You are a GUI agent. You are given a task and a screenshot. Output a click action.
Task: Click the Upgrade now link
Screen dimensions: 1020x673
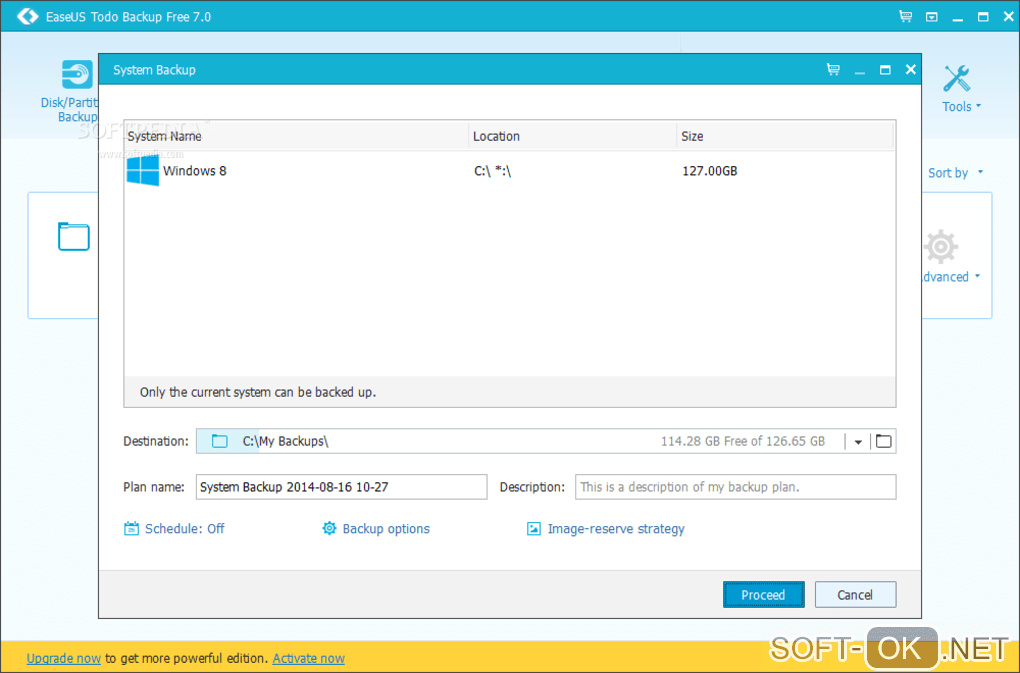pos(64,658)
